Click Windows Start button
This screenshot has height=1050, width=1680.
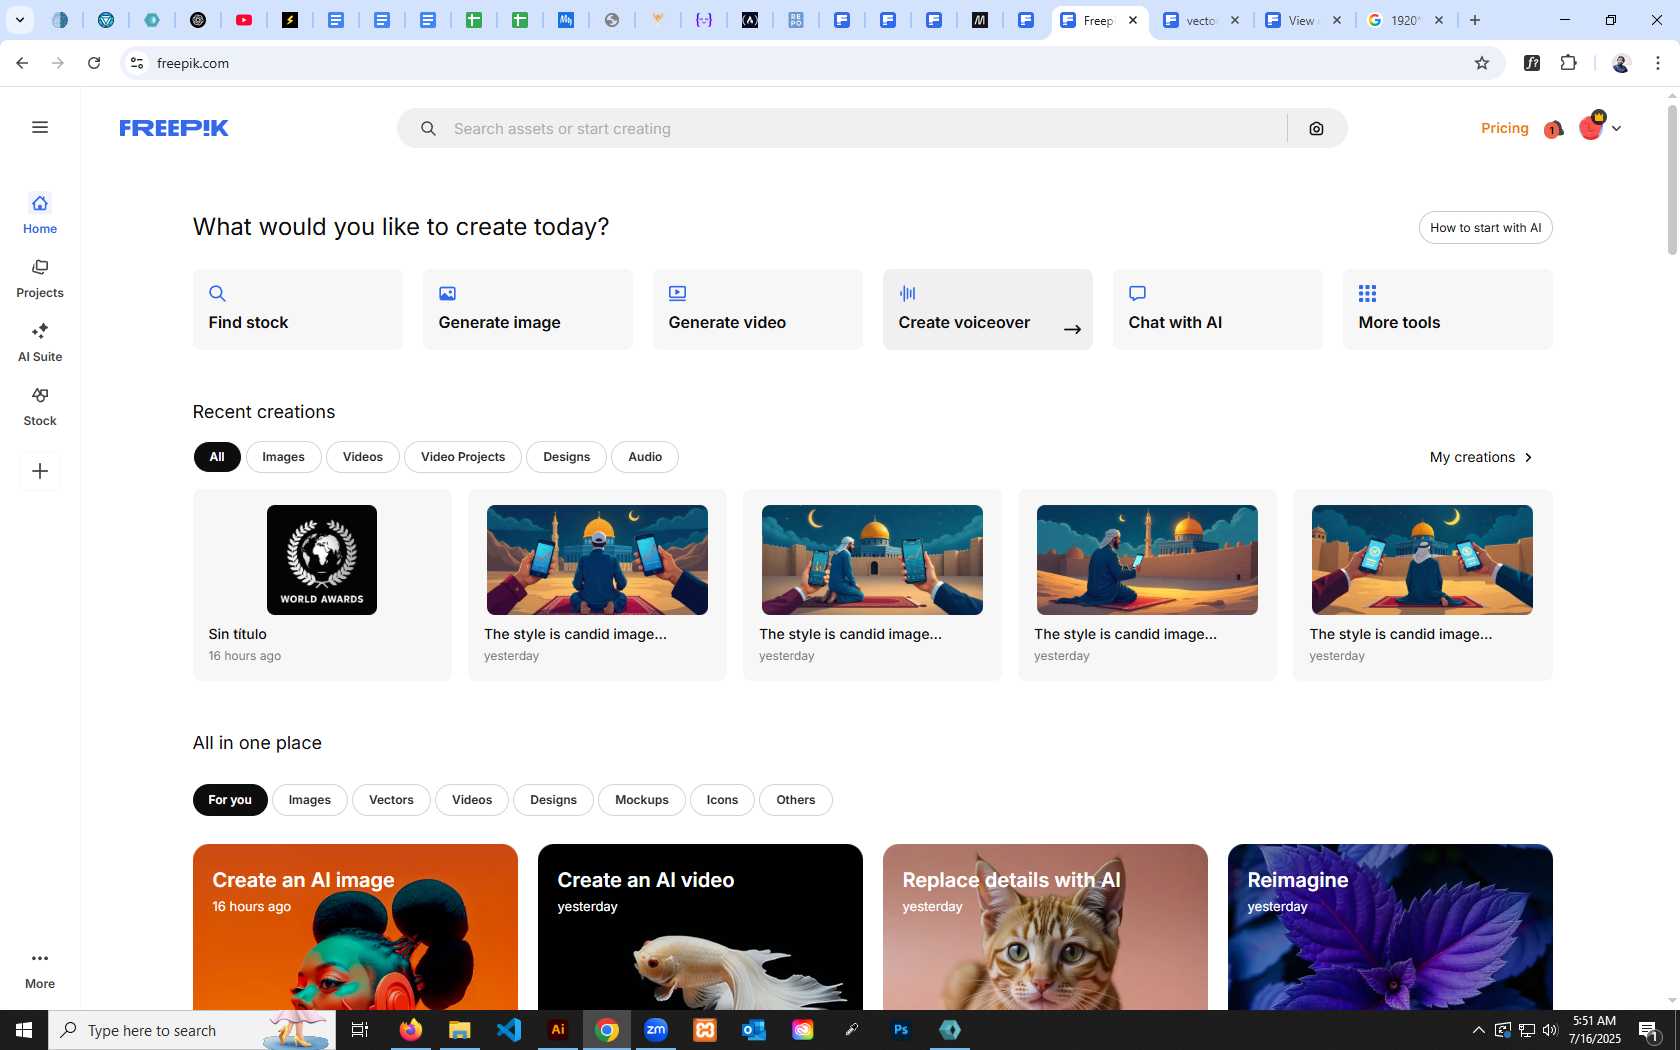[24, 1030]
